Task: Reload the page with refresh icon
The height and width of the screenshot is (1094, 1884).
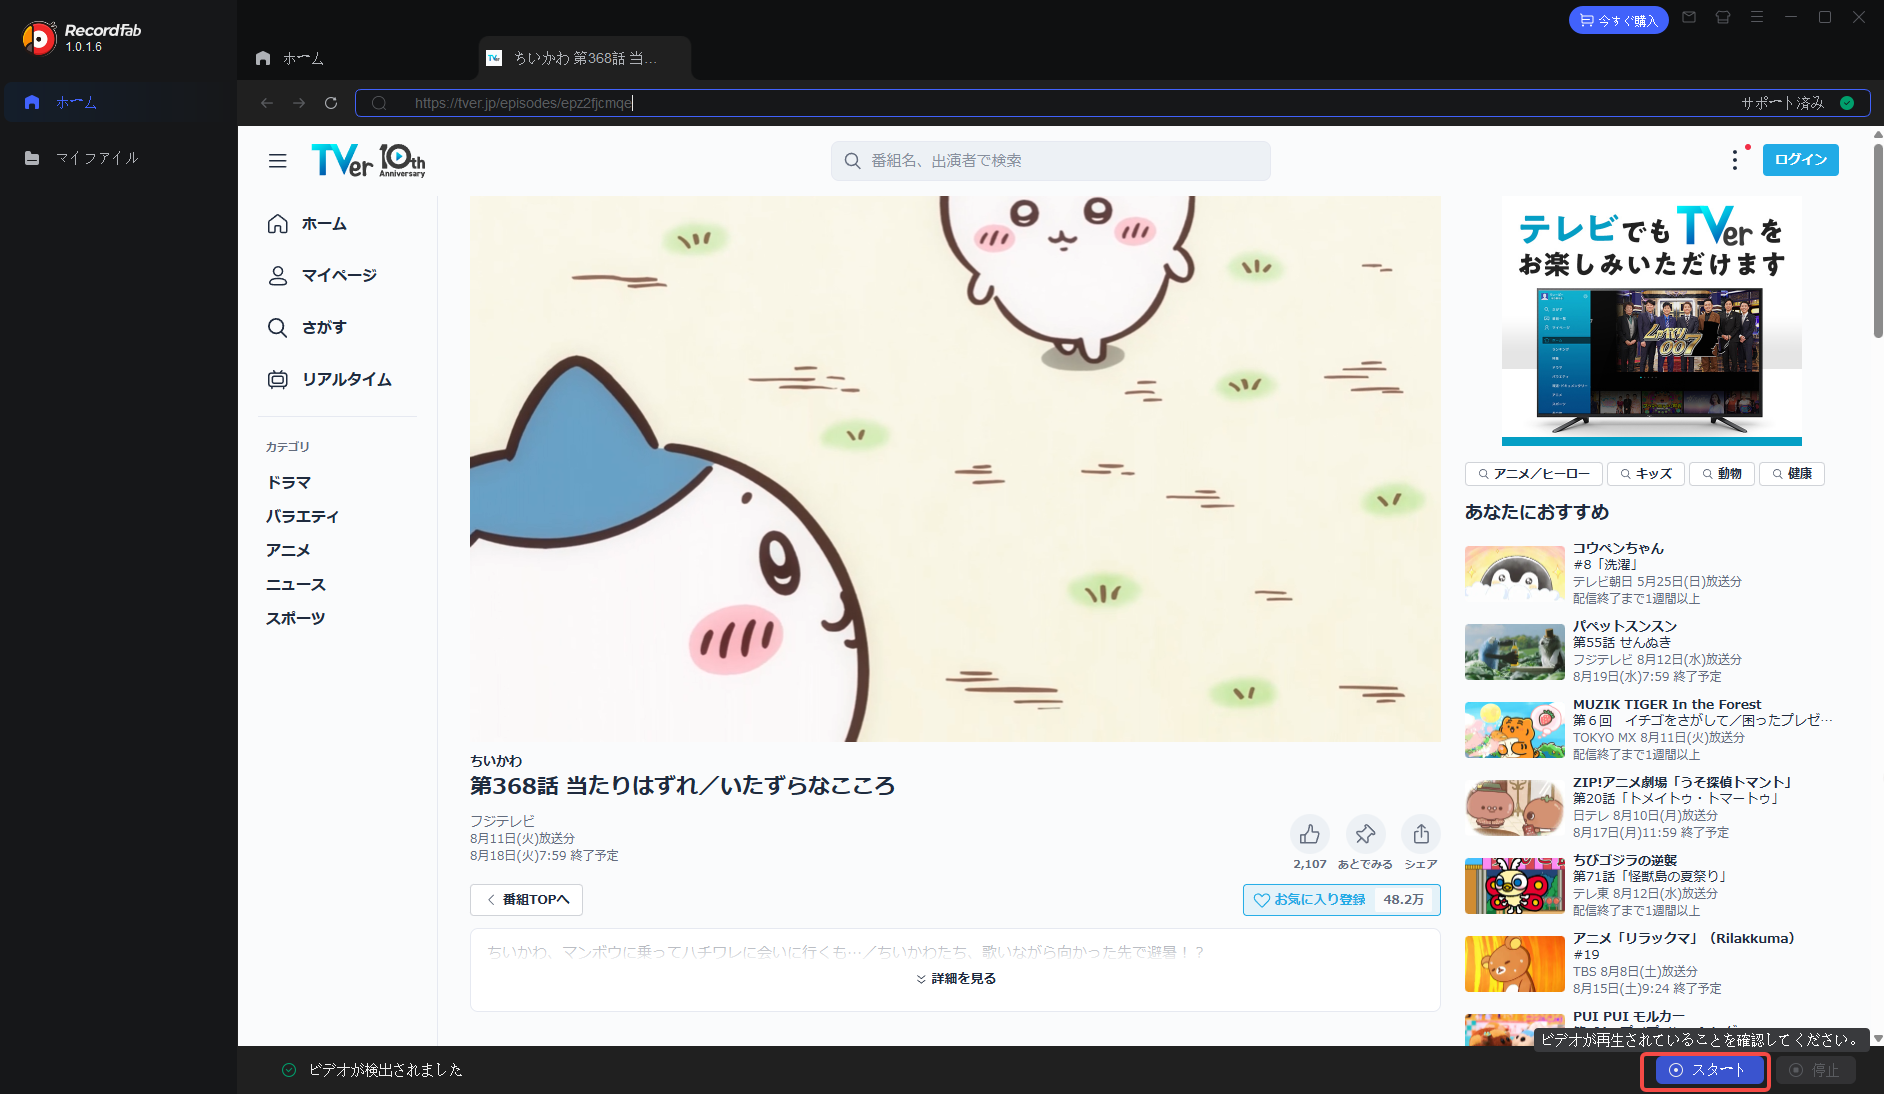Action: point(331,103)
